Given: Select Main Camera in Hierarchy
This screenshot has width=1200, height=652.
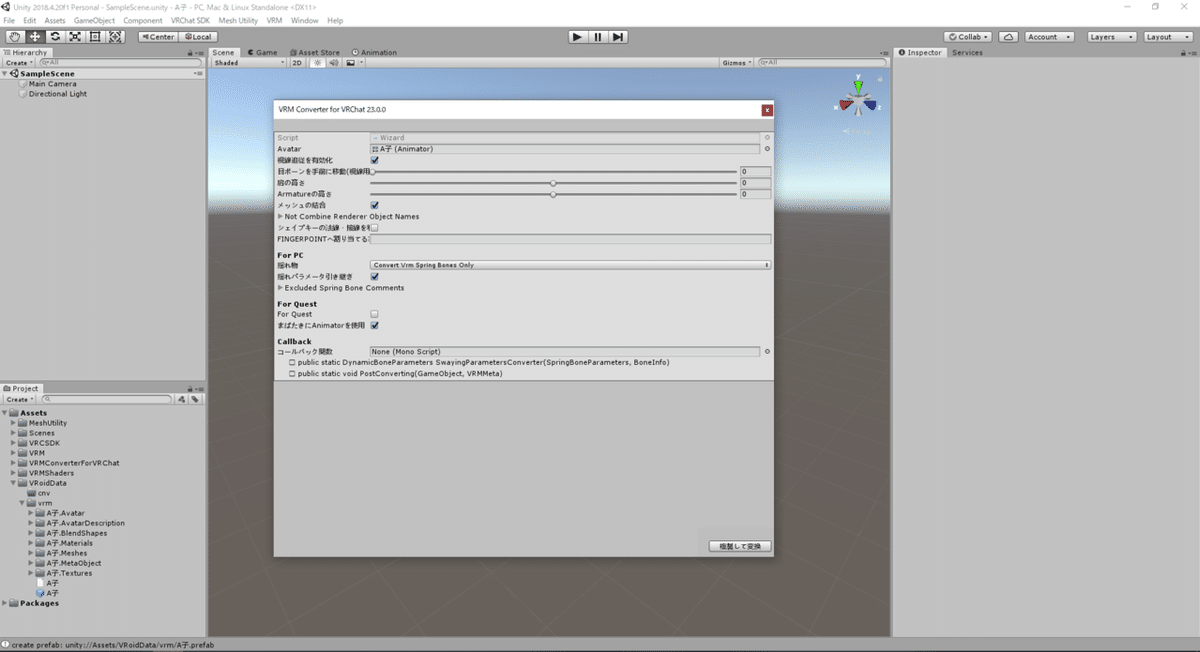Looking at the screenshot, I should (47, 84).
